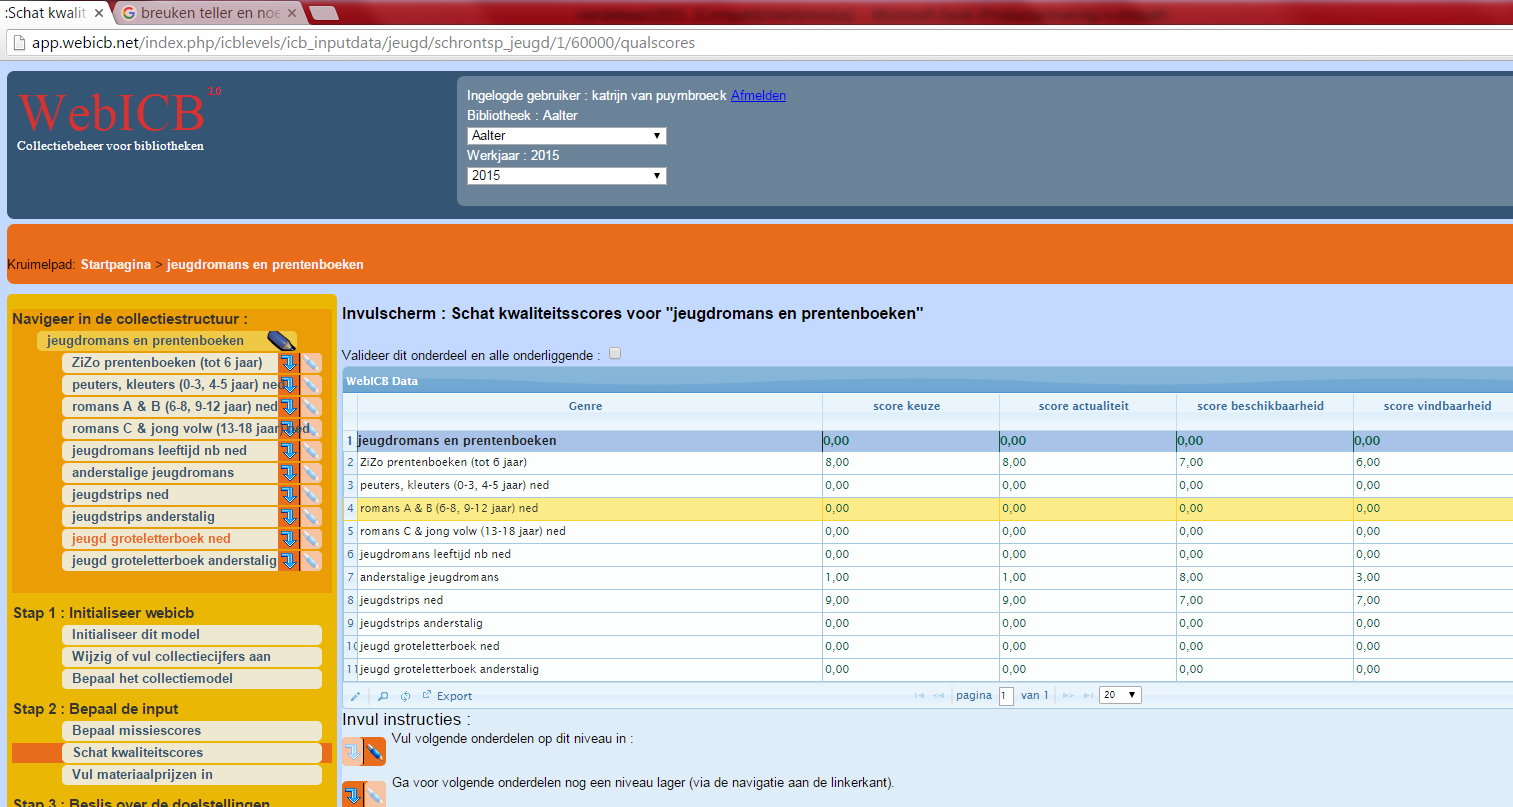Click faded pencil icon for jeugdstrips ned
This screenshot has width=1513, height=807.
[311, 495]
